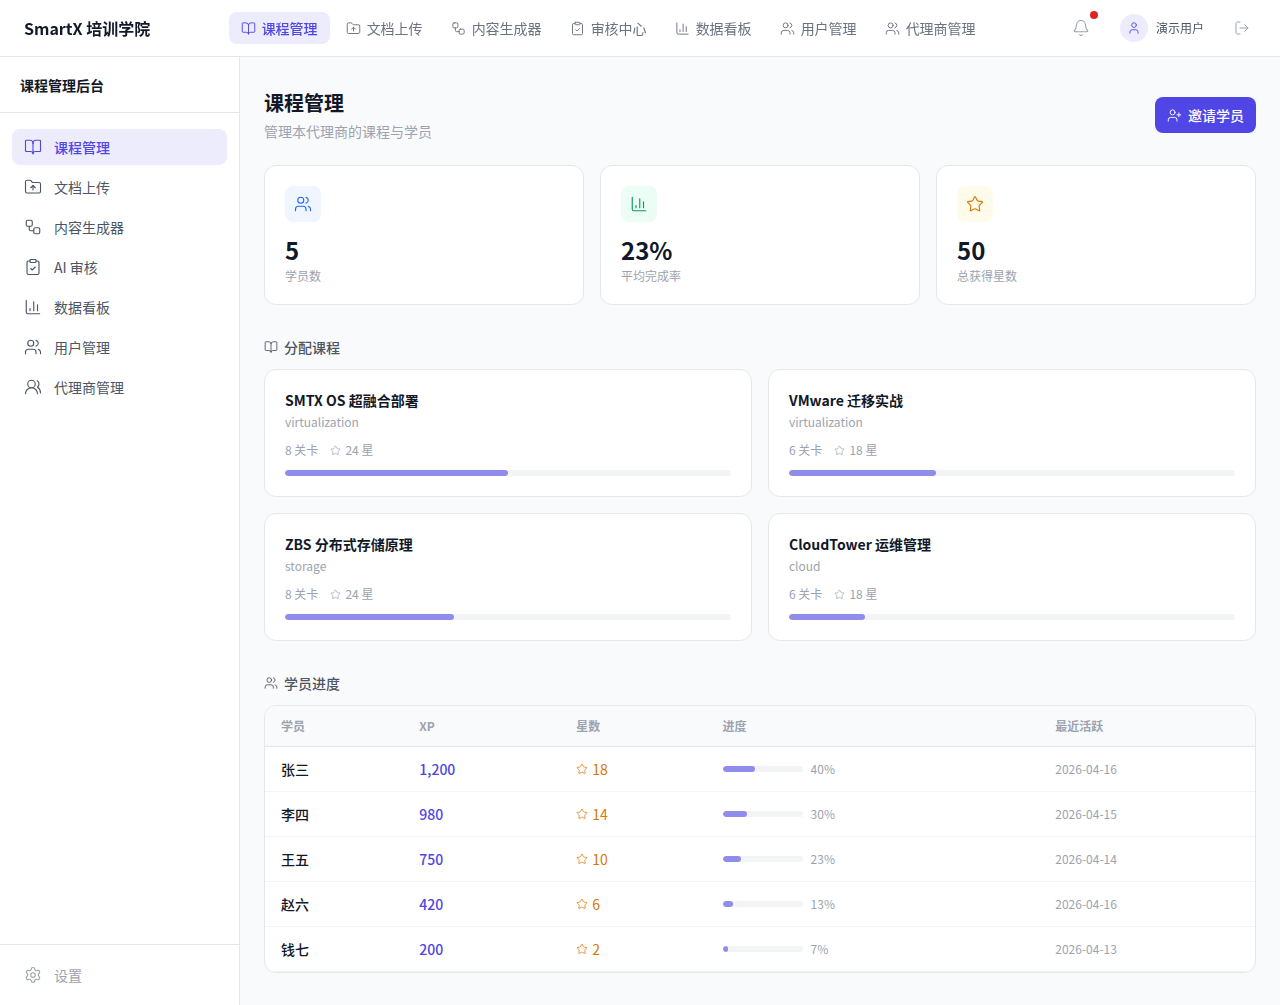The image size is (1280, 1005).
Task: Open 代理商管理 in the left sidebar
Action: pyautogui.click(x=89, y=388)
